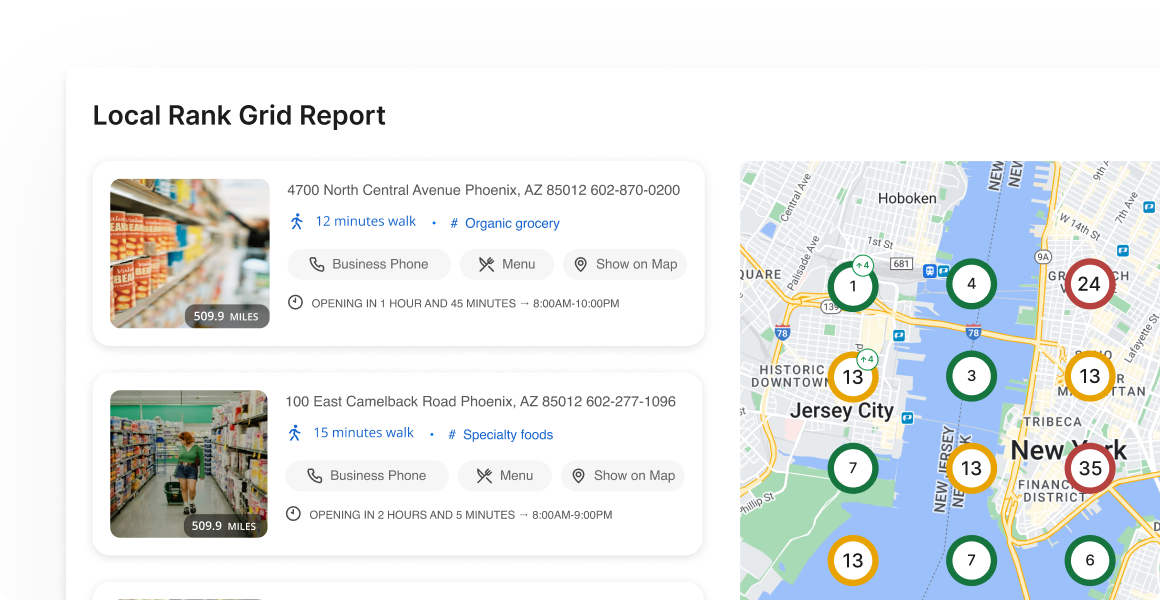Click the +4 badge on the Historic Downtown 13 marker

866,360
